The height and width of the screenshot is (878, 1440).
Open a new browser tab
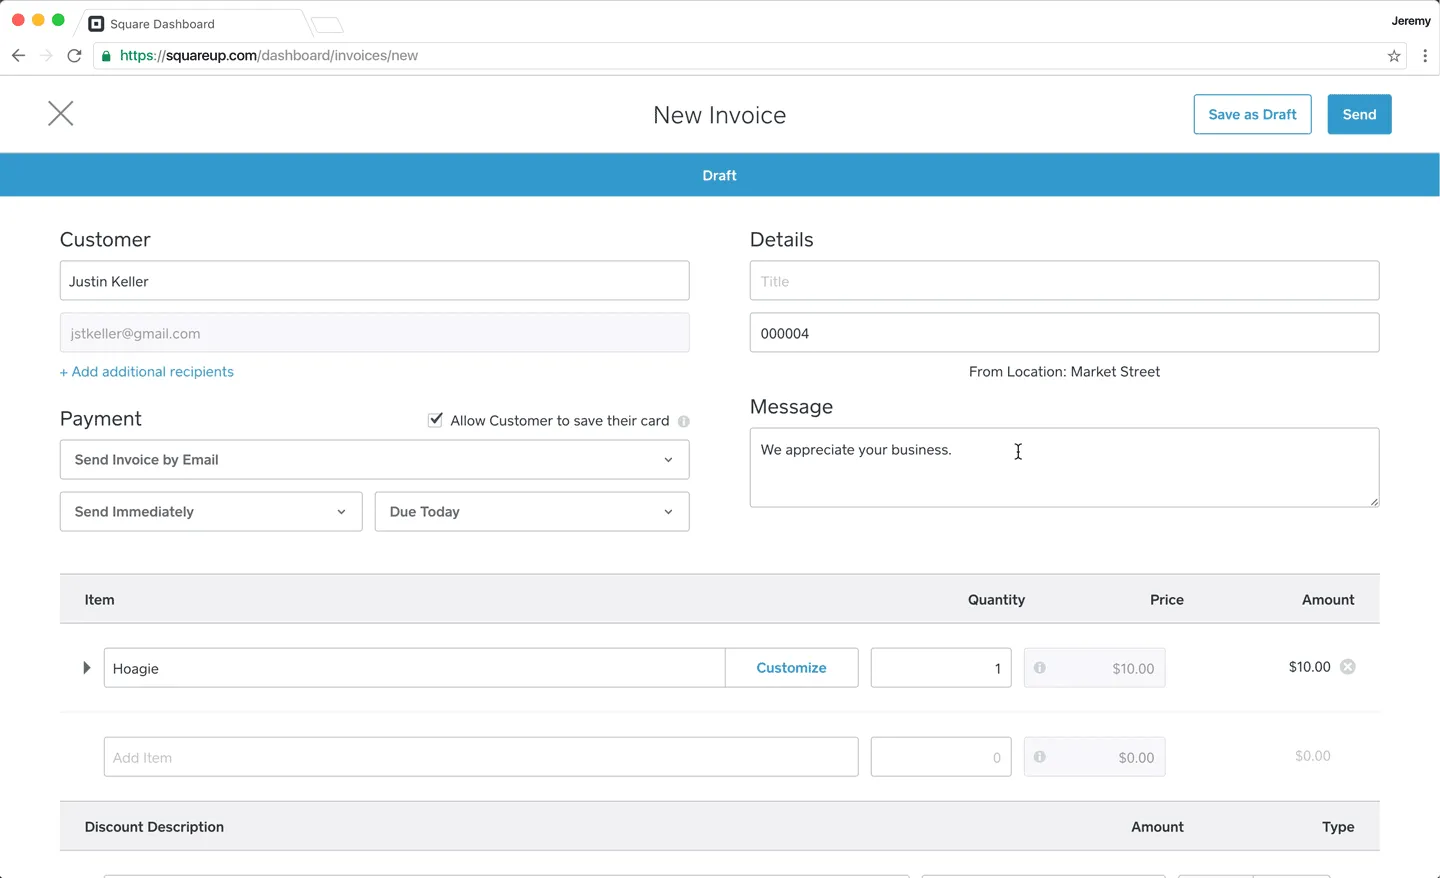(x=327, y=24)
